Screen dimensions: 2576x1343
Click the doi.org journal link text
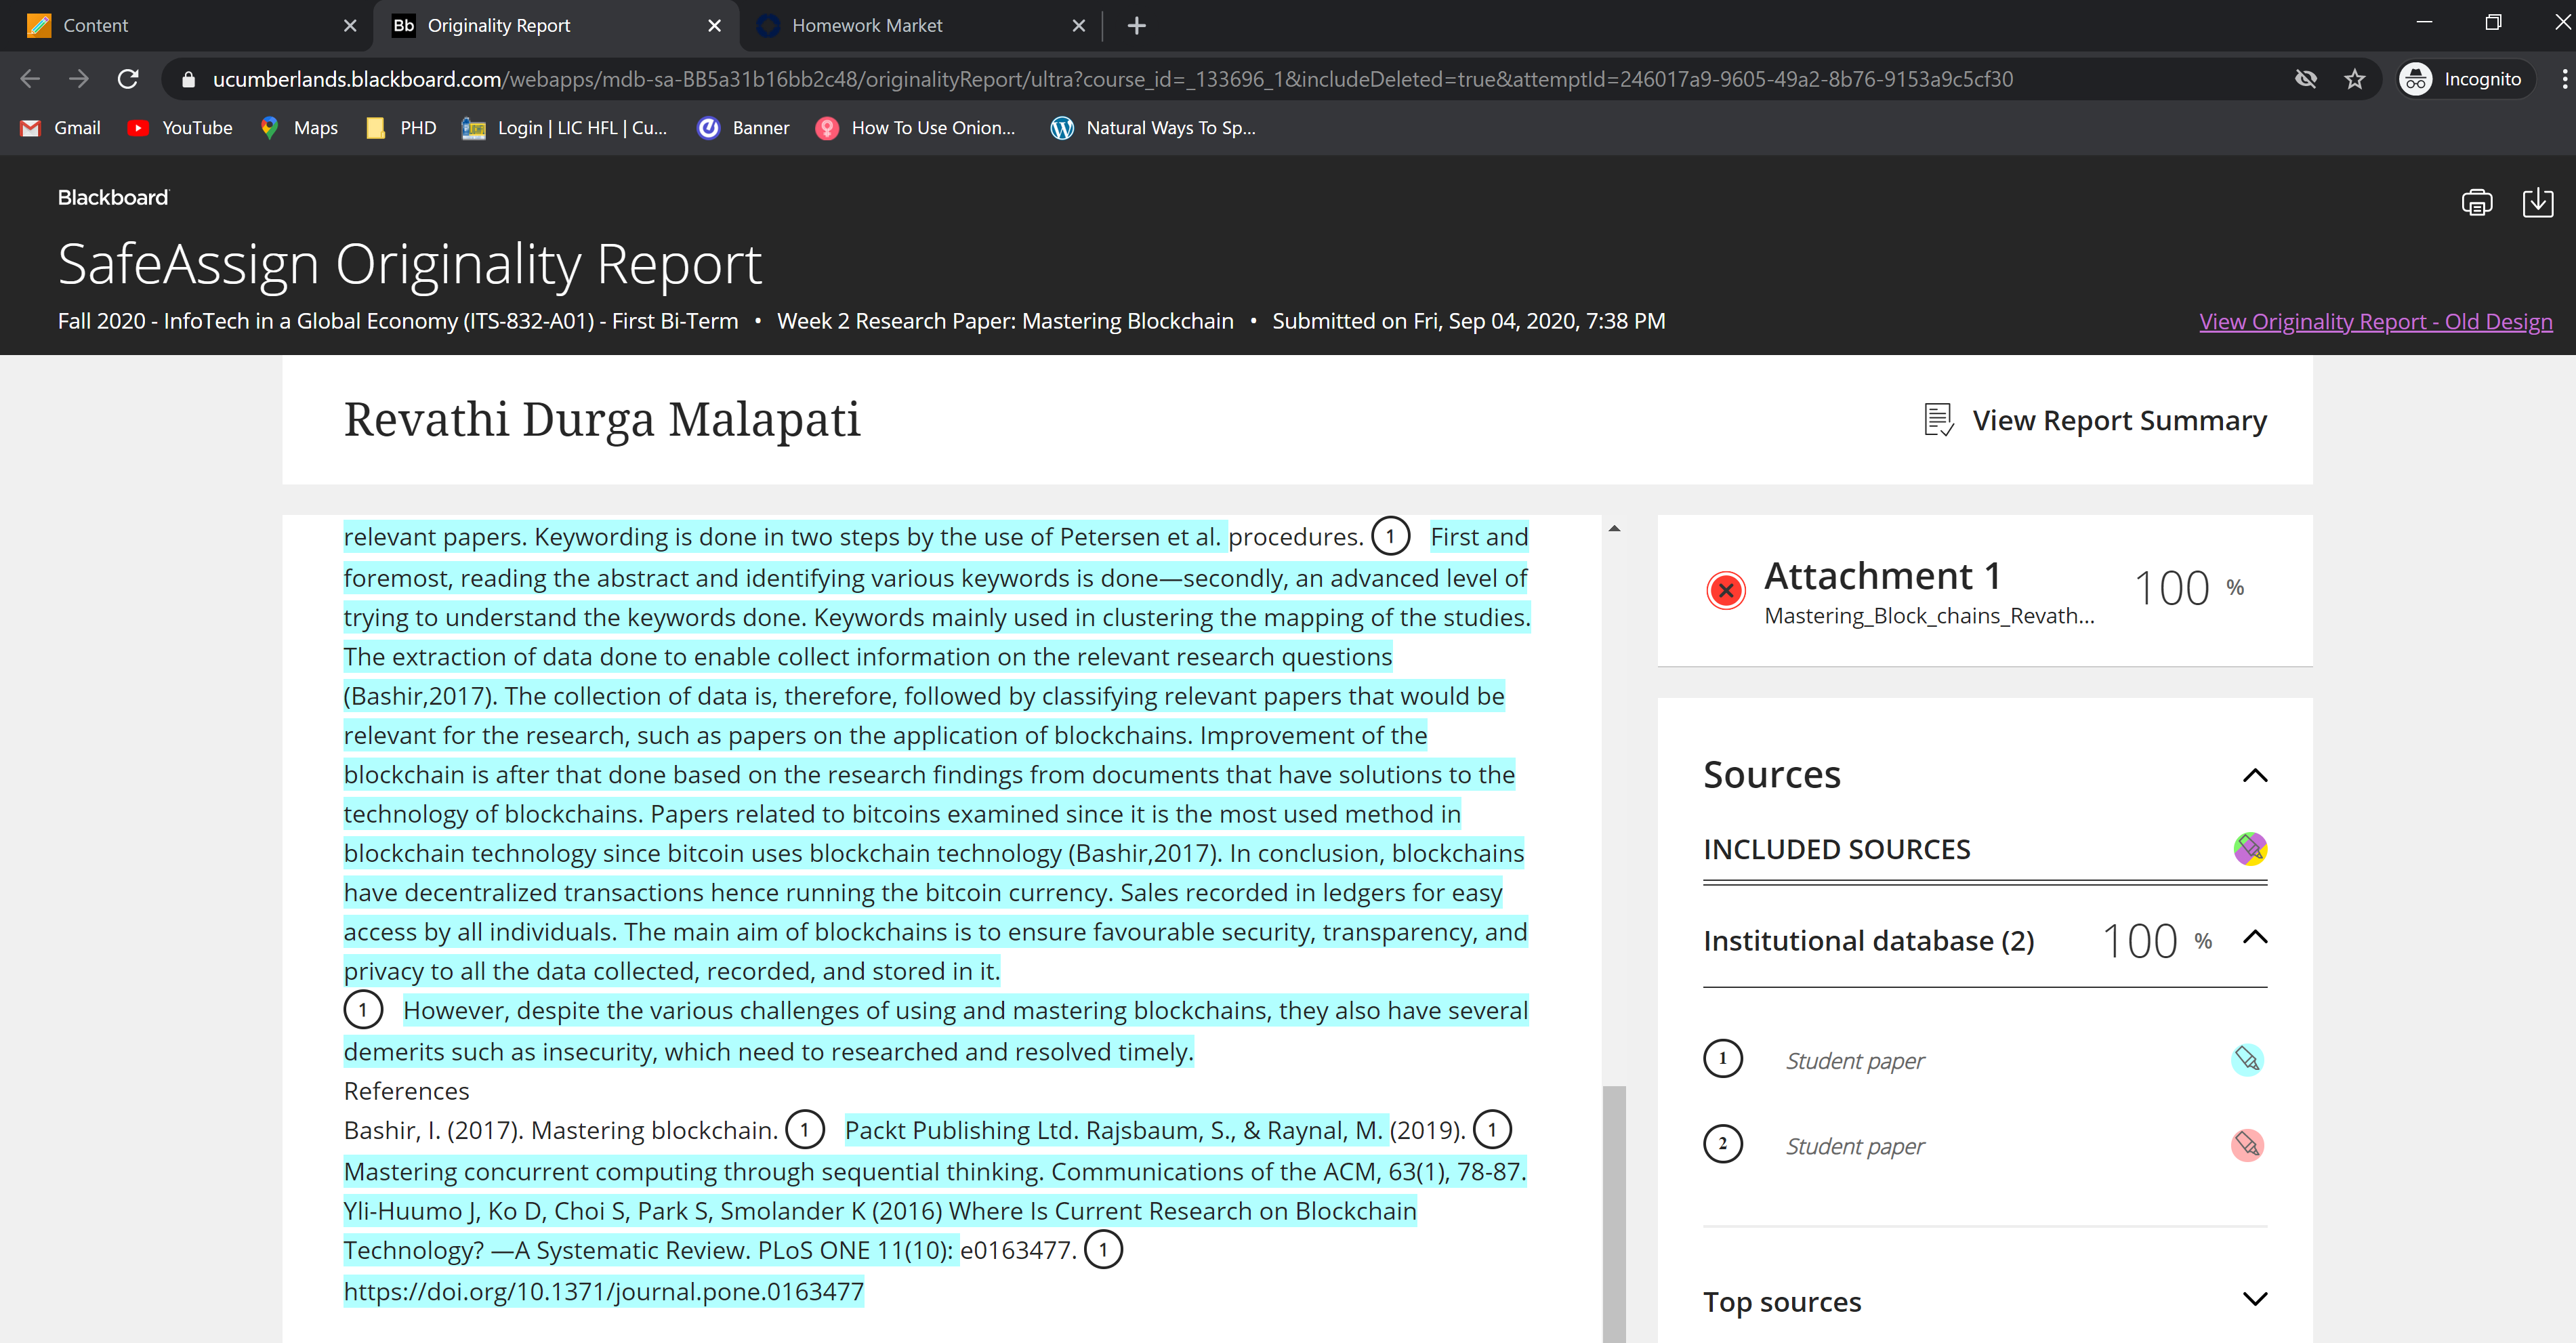(x=604, y=1292)
